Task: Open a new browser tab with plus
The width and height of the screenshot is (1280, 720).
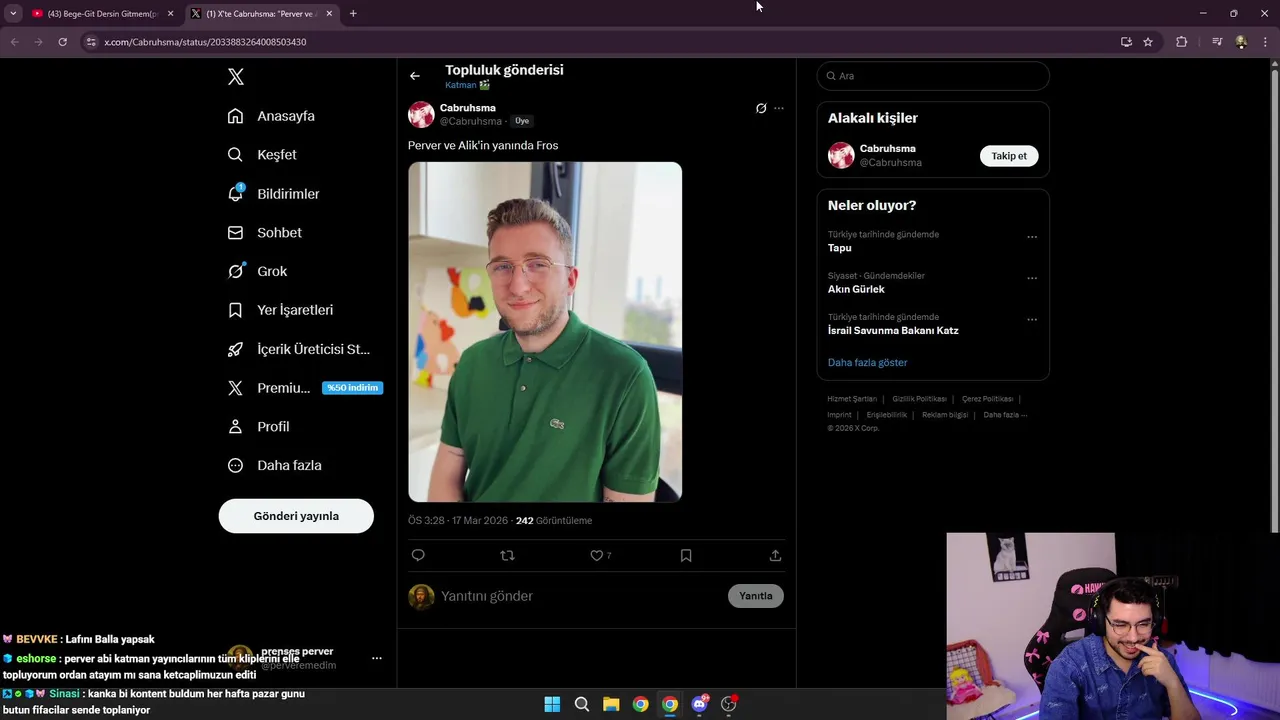Action: 353,13
